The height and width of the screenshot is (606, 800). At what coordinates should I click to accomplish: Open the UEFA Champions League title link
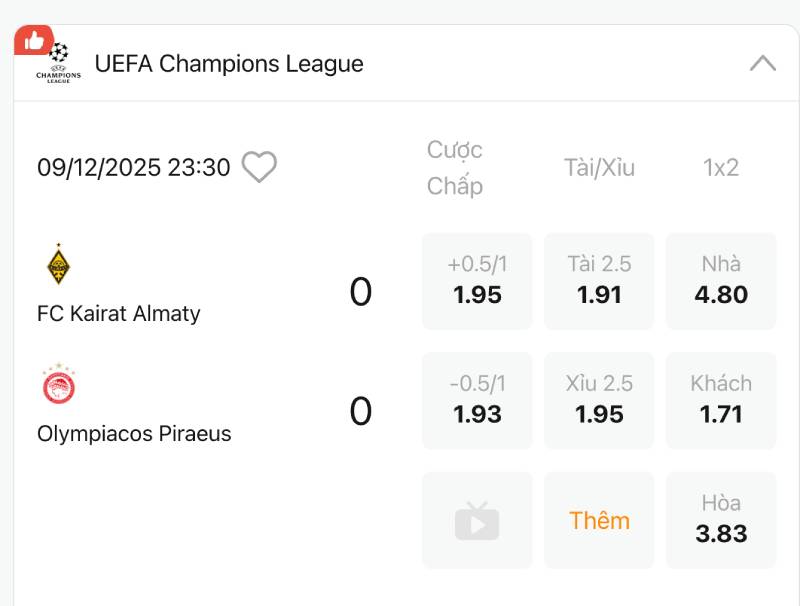coord(229,64)
